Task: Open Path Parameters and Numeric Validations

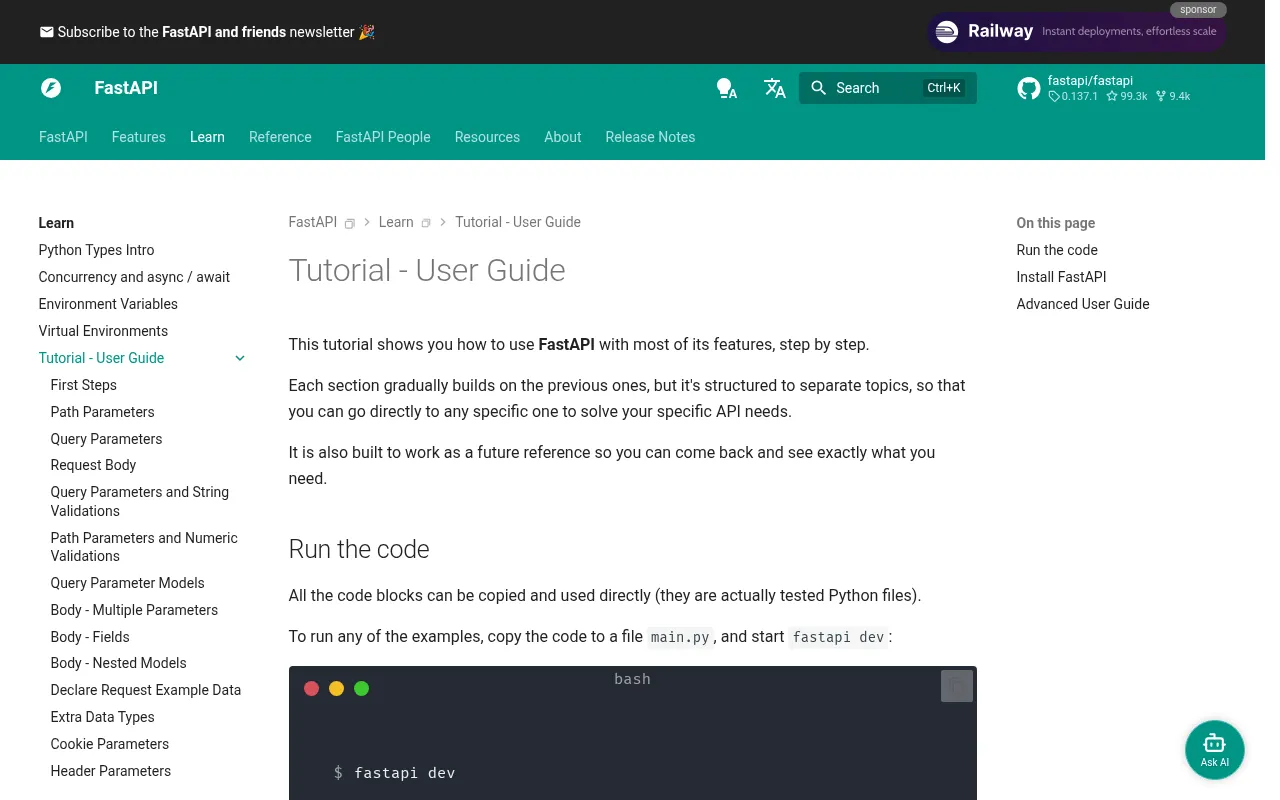Action: tap(144, 547)
